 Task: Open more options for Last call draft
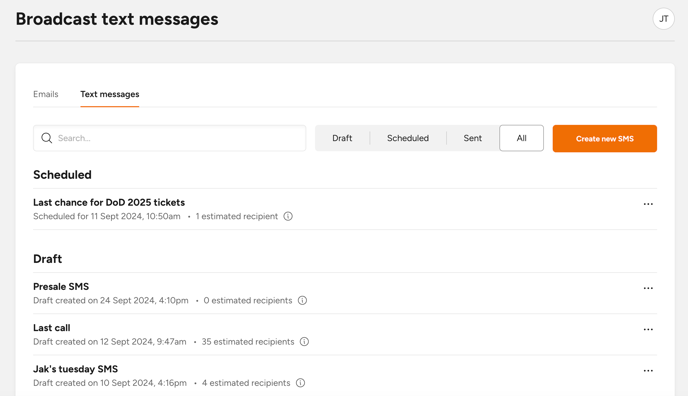tap(648, 329)
